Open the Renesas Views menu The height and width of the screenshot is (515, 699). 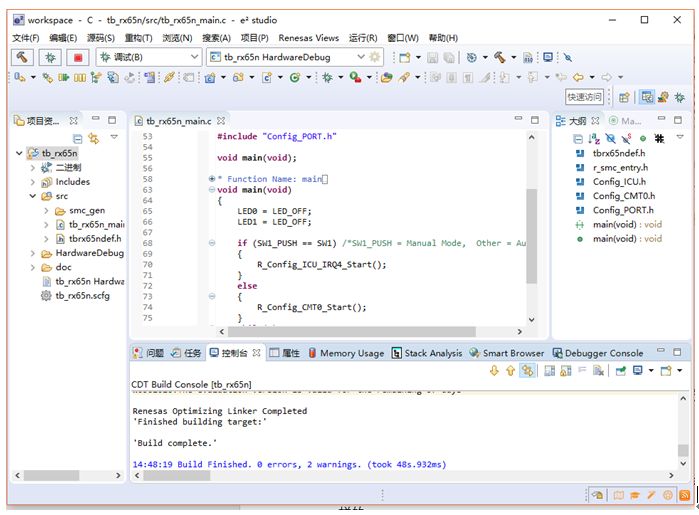[309, 38]
